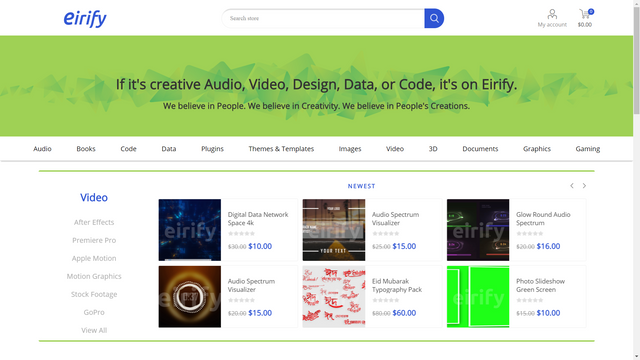Click Glow Round Audio Spectrum title
Image resolution: width=640 pixels, height=360 pixels.
tap(543, 218)
